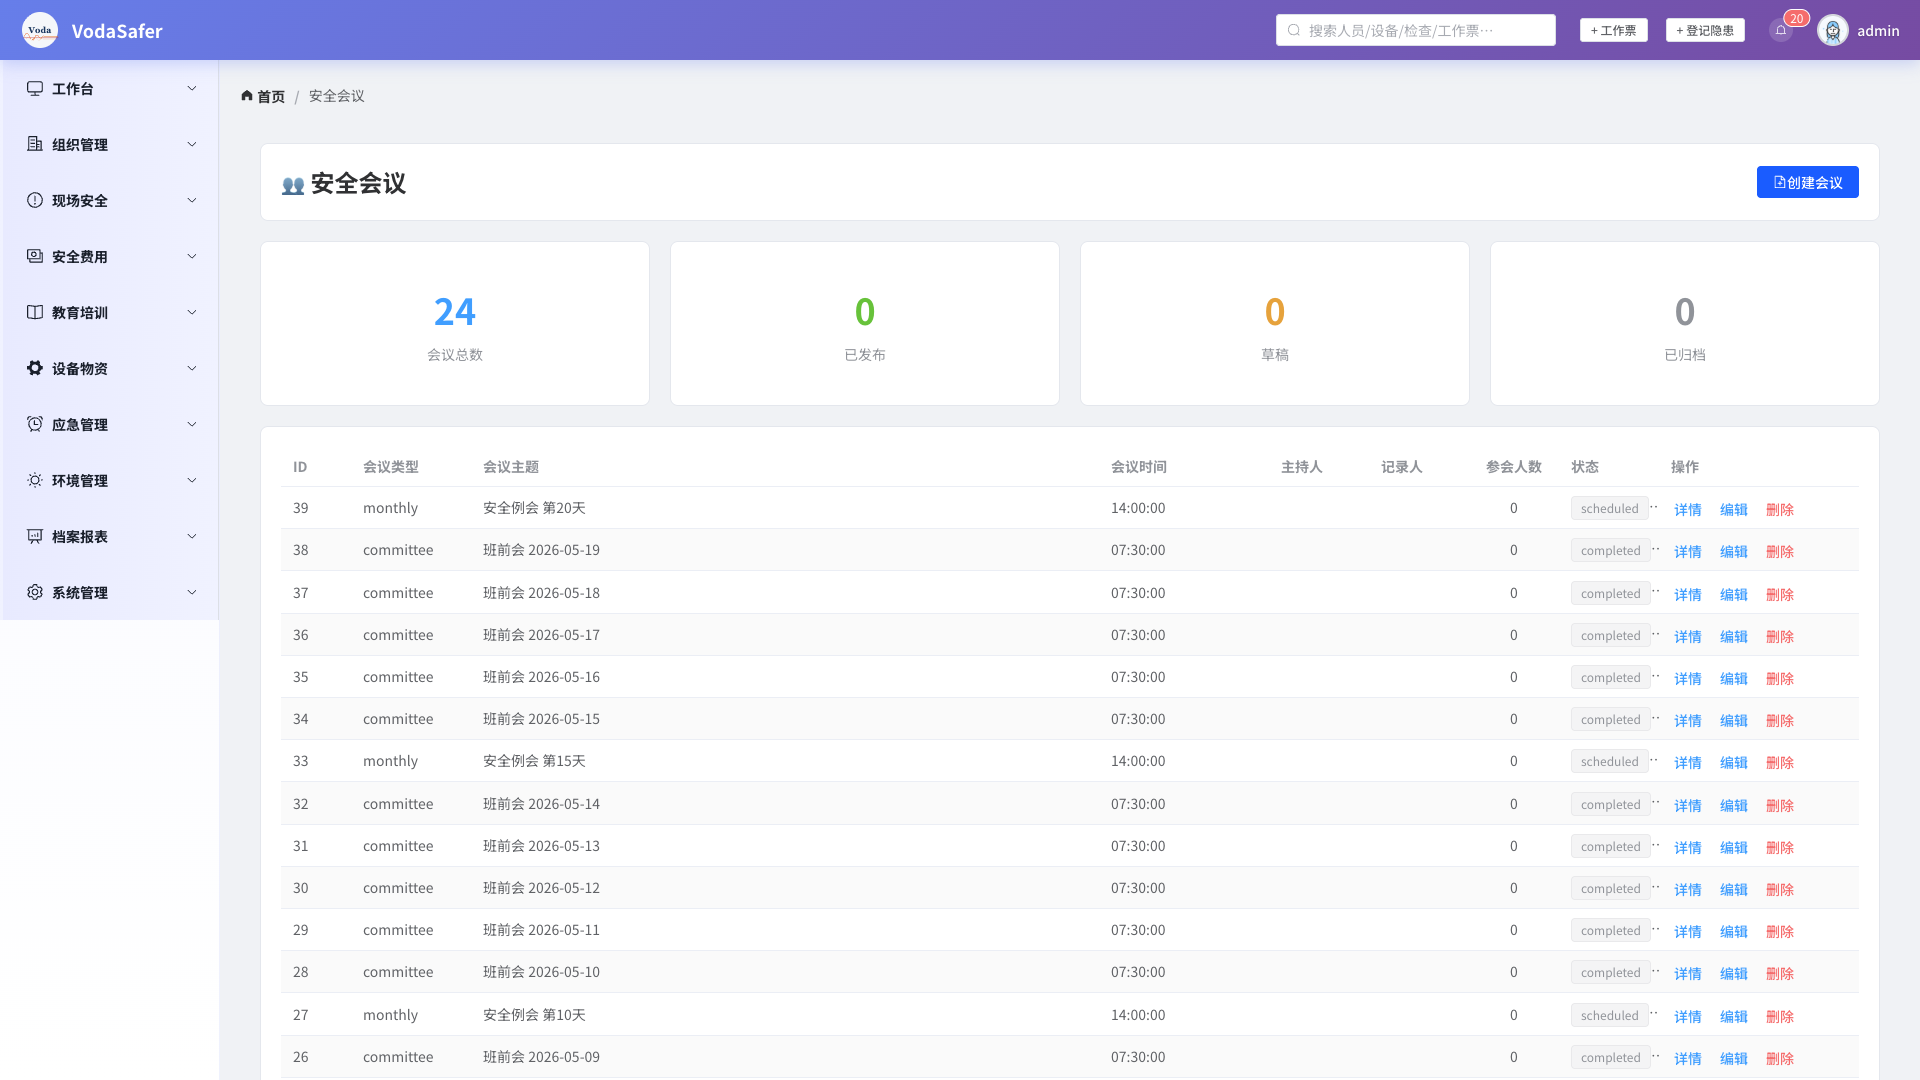Click the home icon in breadcrumb
The width and height of the screenshot is (1920, 1080).
(247, 96)
